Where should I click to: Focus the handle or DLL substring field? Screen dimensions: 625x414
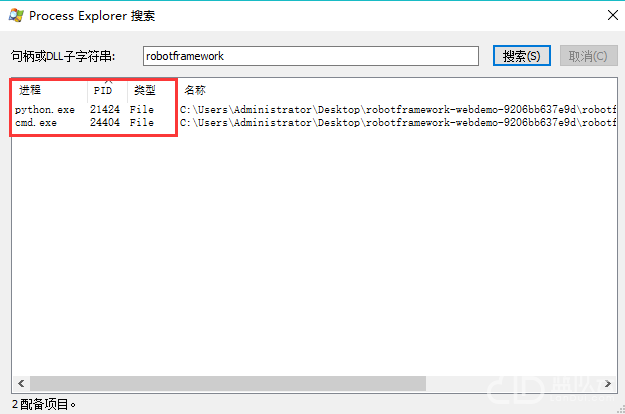(311, 56)
